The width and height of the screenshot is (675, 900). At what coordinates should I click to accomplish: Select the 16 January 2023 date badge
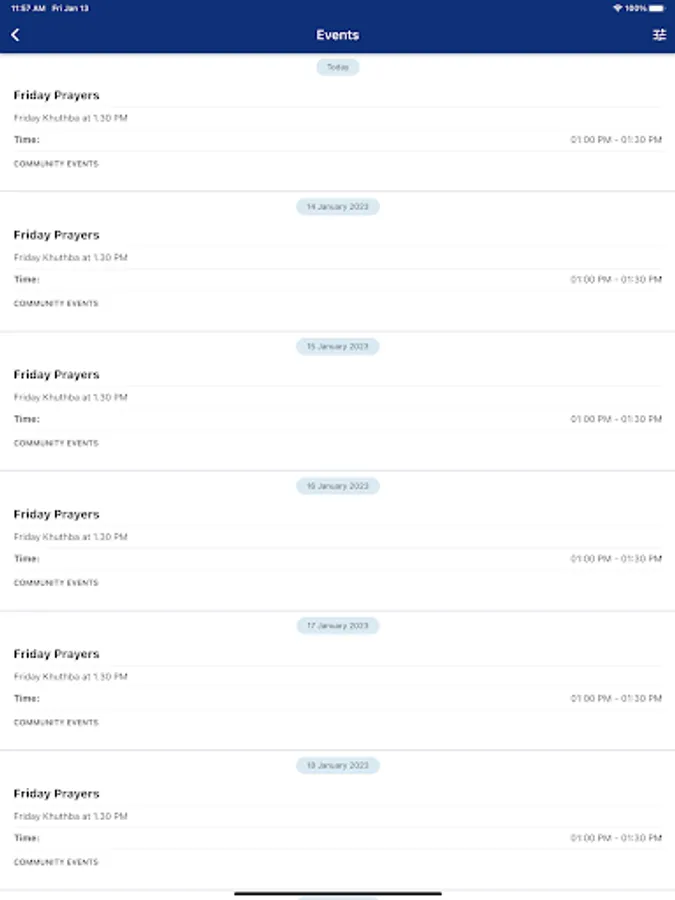pos(338,486)
